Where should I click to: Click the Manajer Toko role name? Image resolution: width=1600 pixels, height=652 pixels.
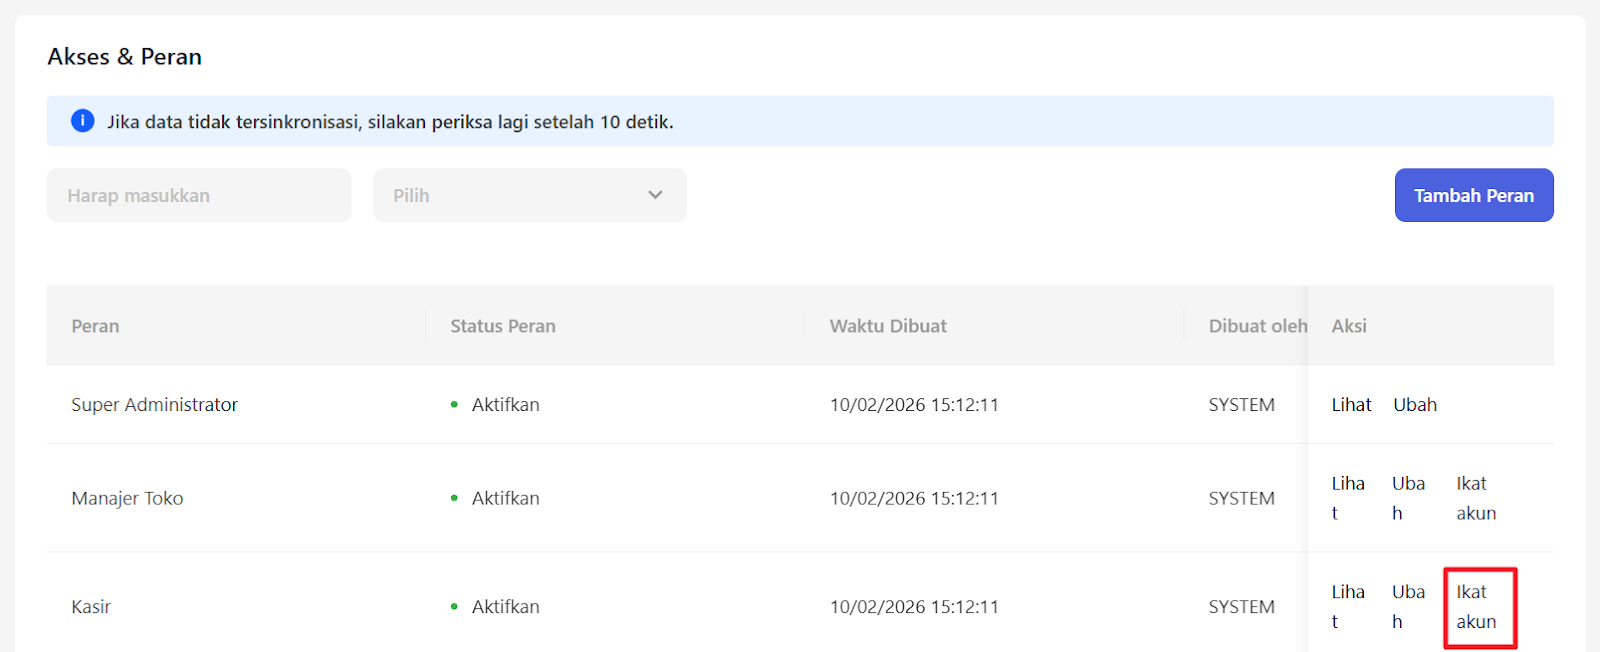127,498
